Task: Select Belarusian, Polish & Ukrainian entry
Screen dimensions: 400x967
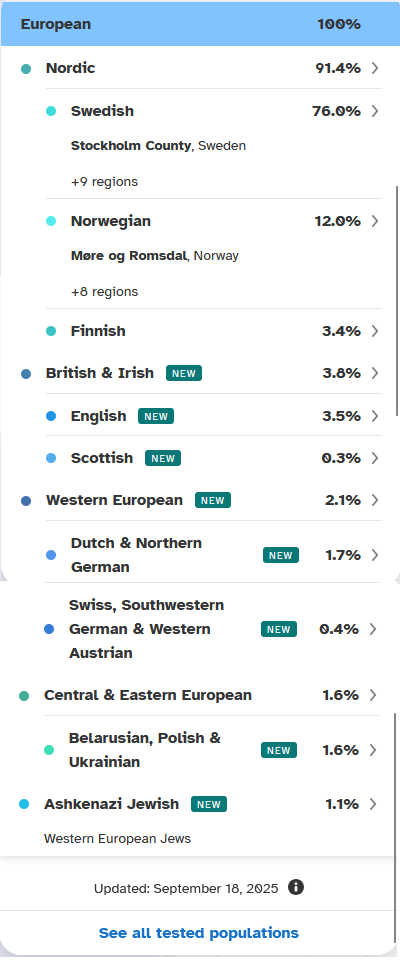Action: (x=212, y=750)
